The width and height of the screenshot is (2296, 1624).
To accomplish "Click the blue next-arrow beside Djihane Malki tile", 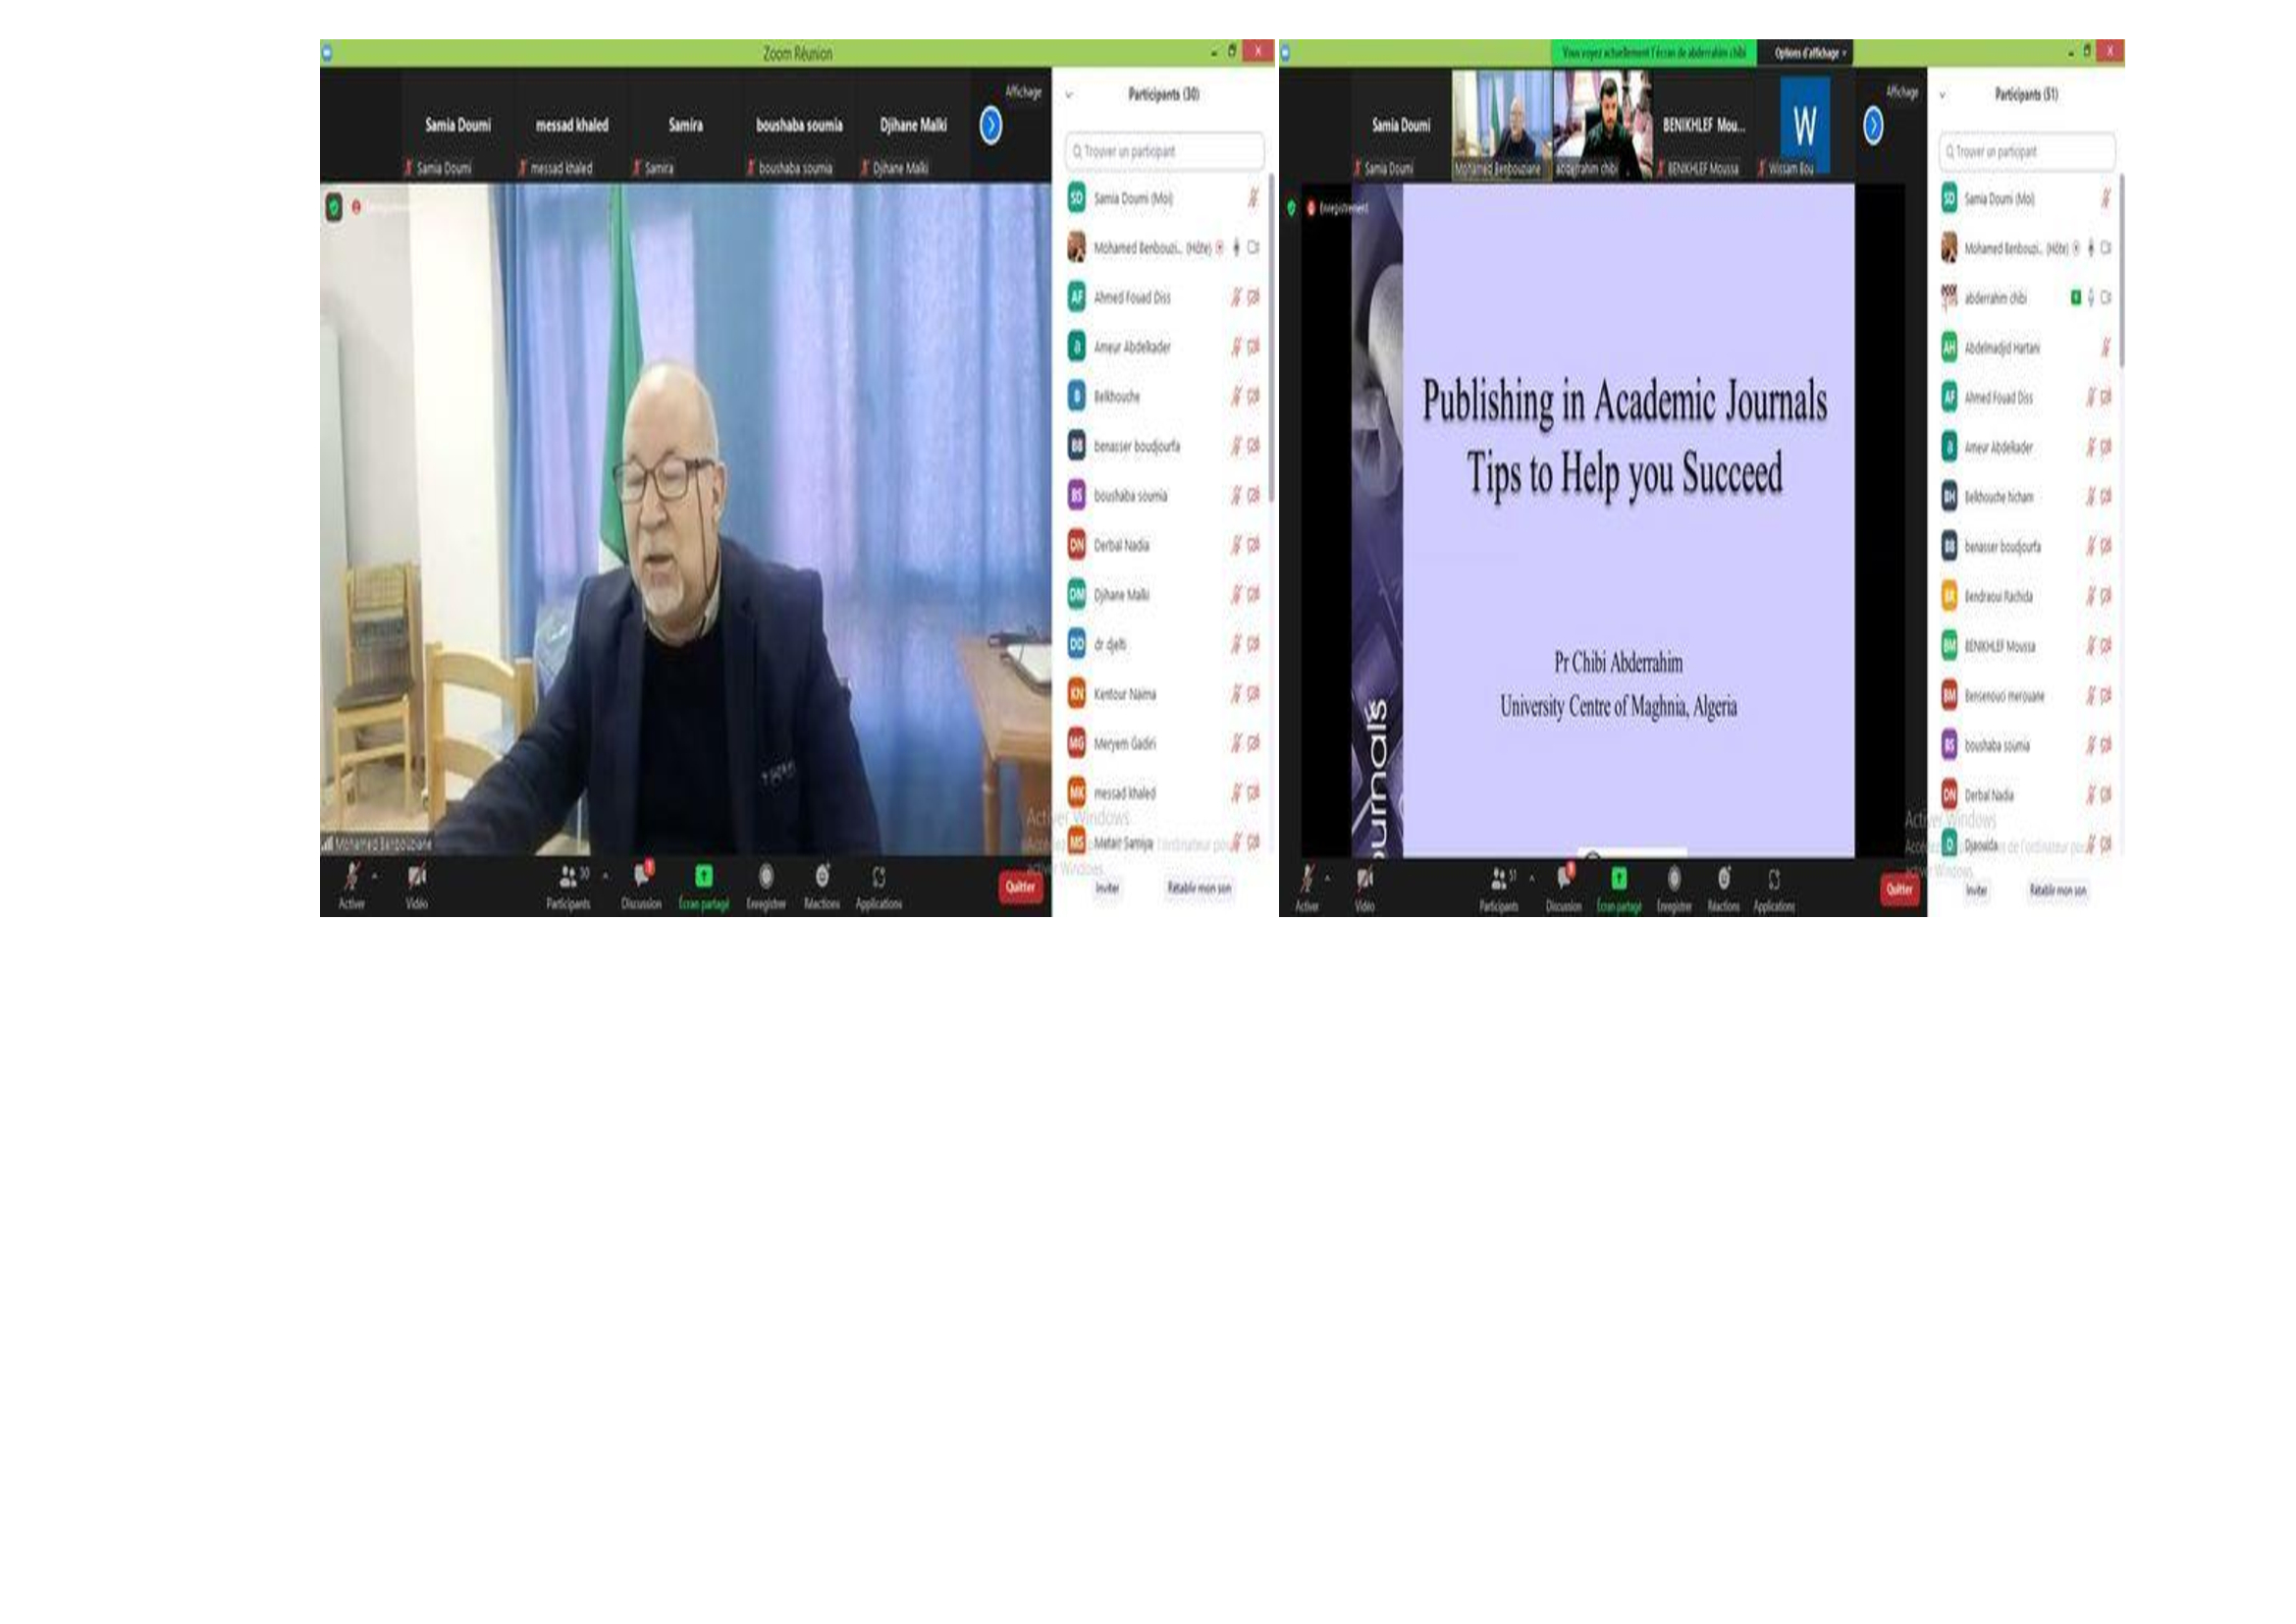I will pyautogui.click(x=990, y=126).
